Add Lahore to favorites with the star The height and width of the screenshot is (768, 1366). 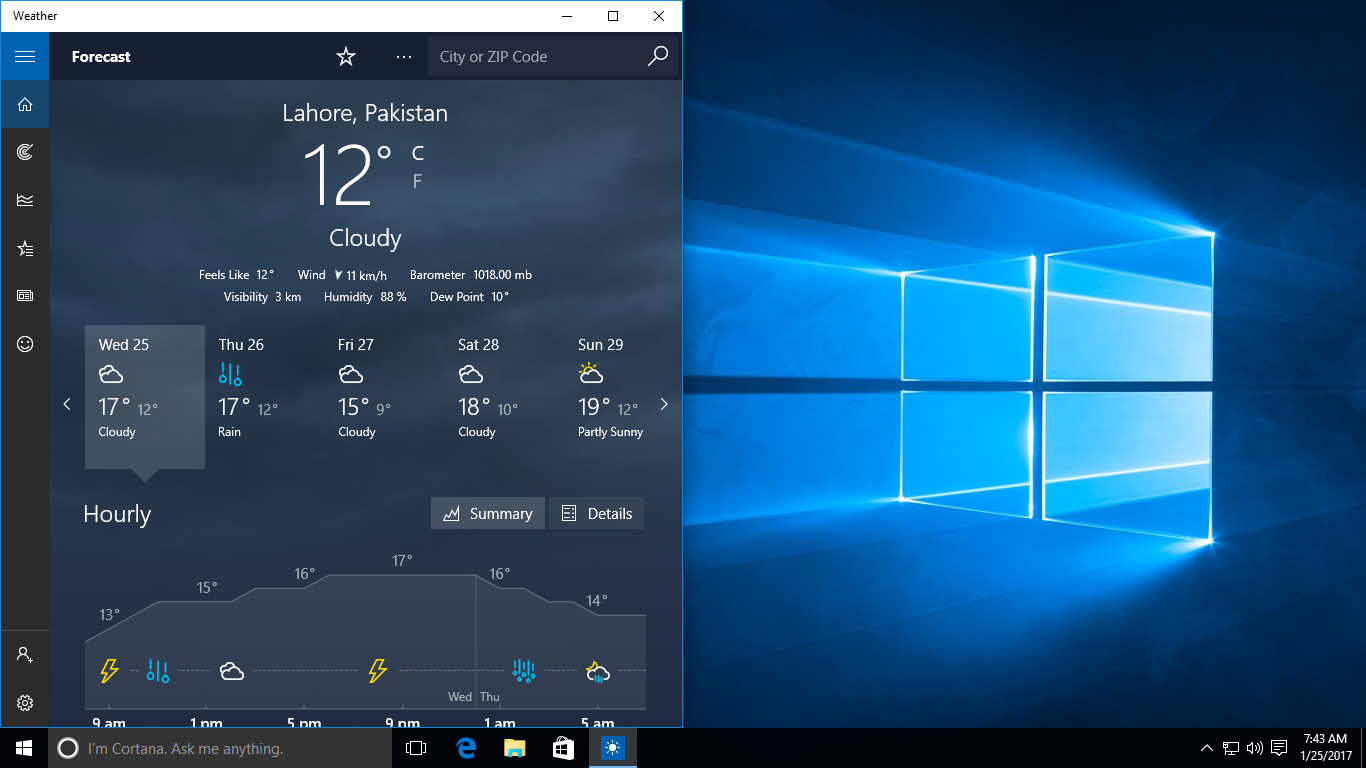pyautogui.click(x=345, y=56)
